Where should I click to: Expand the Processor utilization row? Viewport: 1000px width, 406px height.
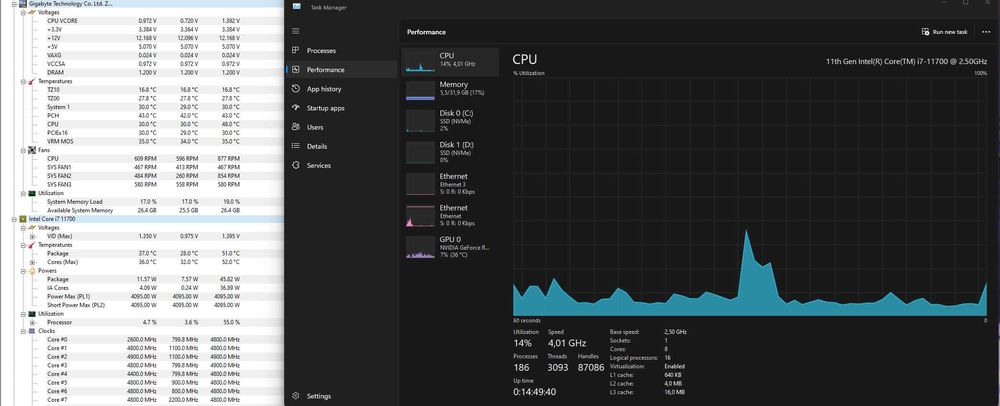click(32, 323)
